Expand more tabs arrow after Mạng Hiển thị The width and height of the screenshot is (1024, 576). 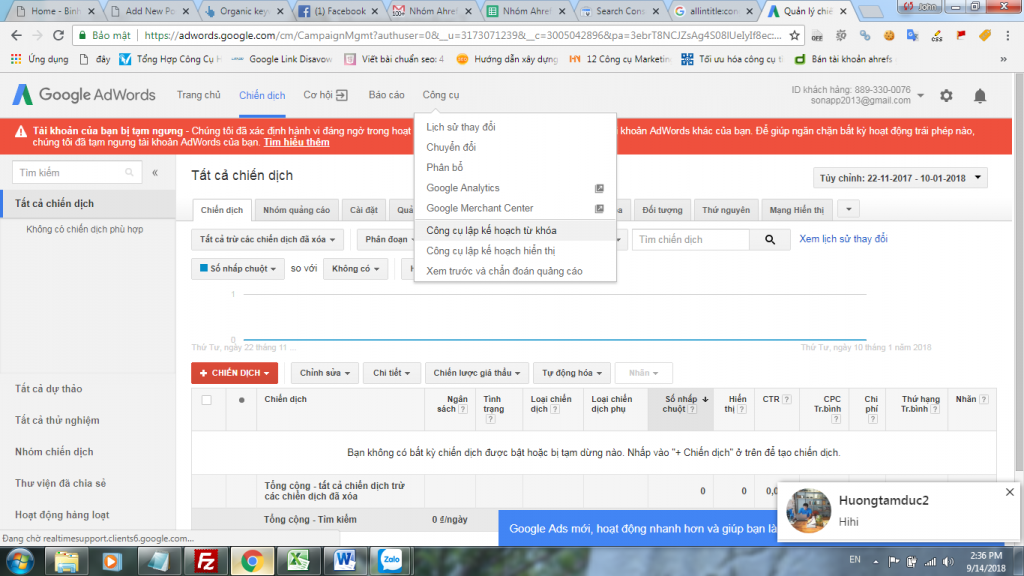[848, 210]
